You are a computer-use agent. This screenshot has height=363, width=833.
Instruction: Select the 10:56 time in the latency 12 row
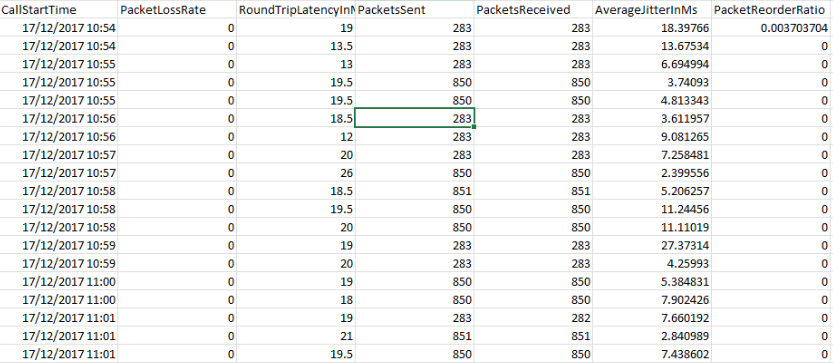59,137
